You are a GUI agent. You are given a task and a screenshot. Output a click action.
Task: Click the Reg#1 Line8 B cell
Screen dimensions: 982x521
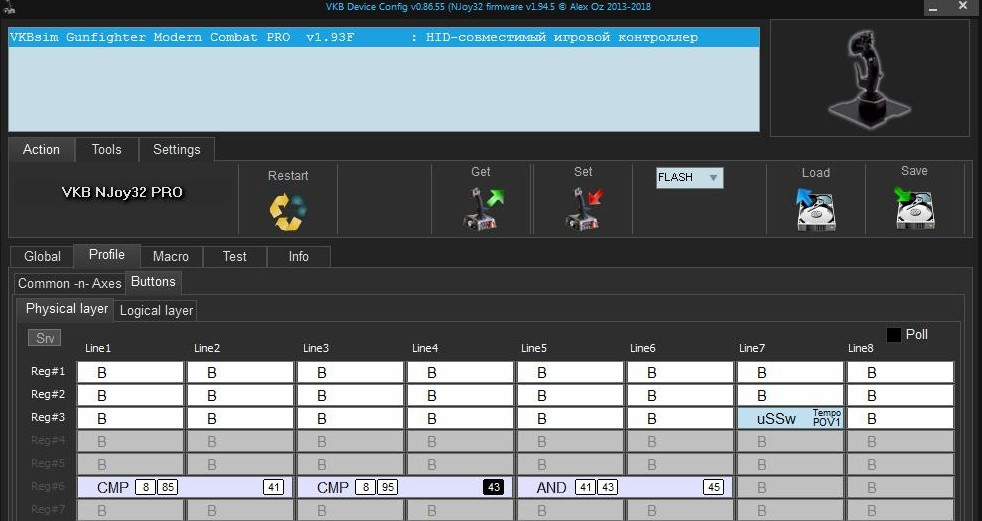(x=901, y=373)
